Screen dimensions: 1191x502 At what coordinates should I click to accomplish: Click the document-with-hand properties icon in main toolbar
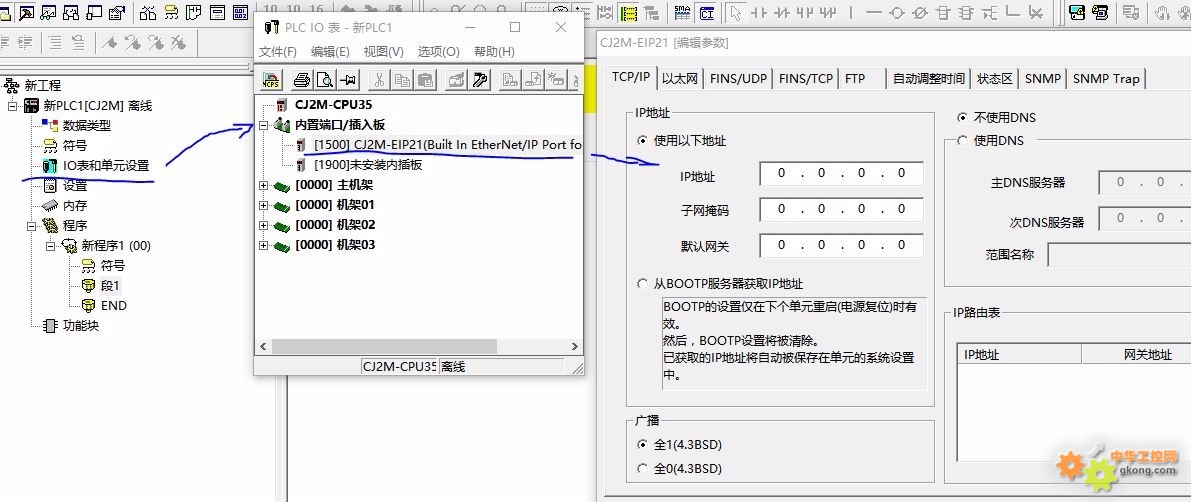(x=117, y=13)
